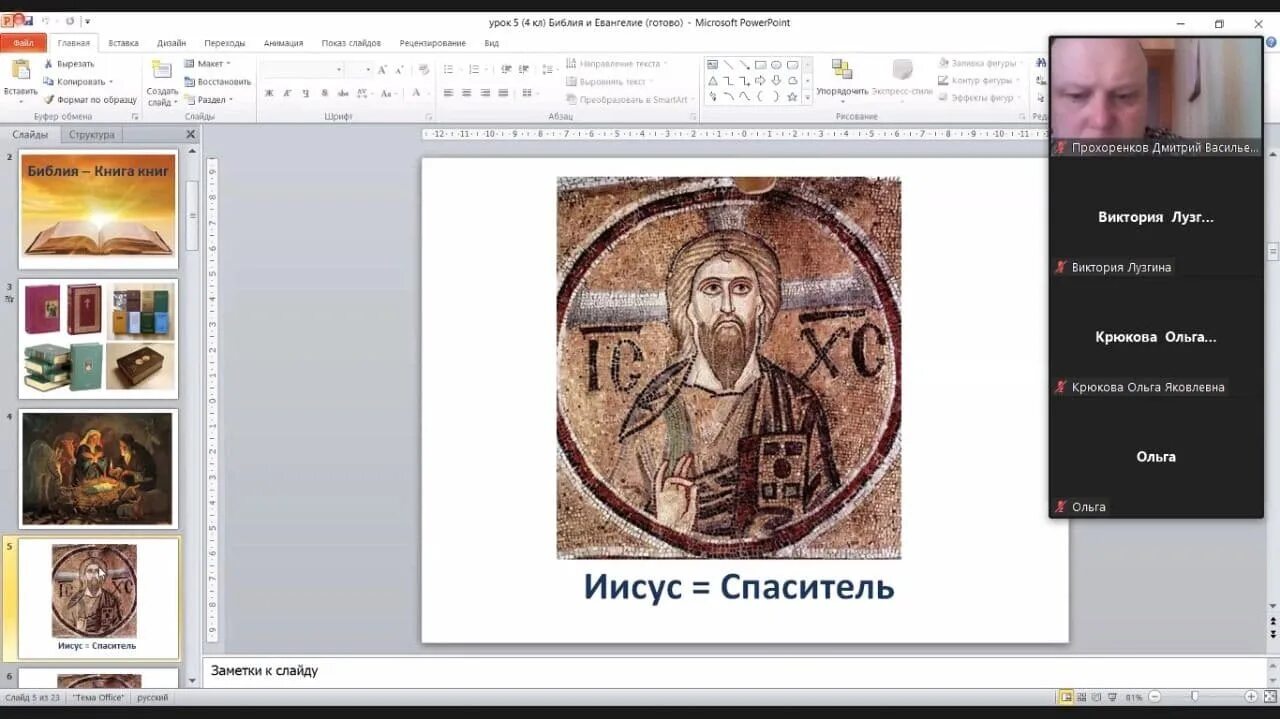The width and height of the screenshot is (1280, 719).
Task: Click Копировать in the clipboard group
Action: tap(76, 82)
